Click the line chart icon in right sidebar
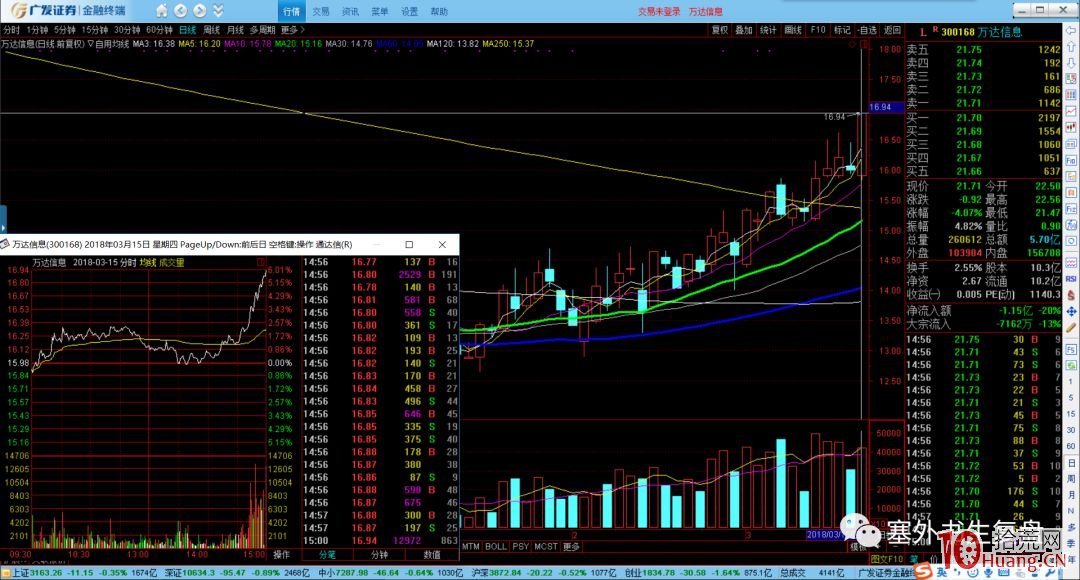 pyautogui.click(x=1071, y=111)
